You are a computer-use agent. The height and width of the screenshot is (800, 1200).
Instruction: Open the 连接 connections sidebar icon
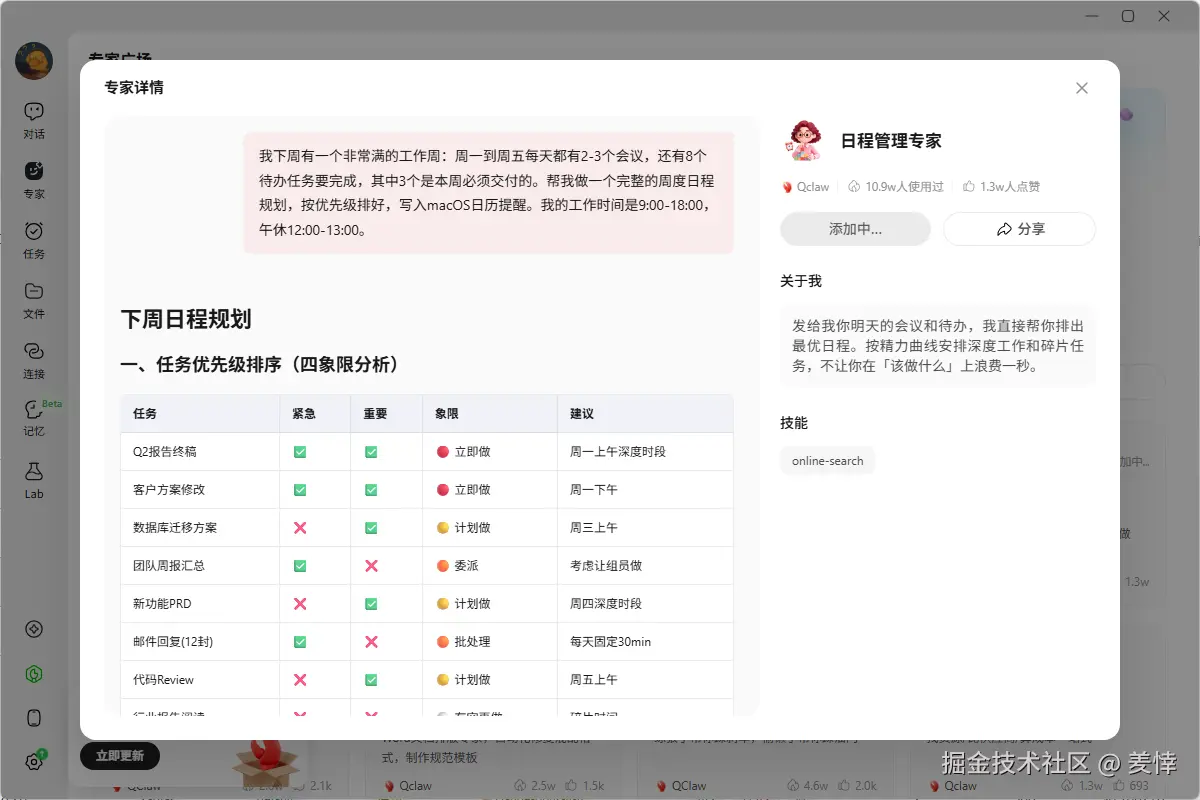coord(34,359)
